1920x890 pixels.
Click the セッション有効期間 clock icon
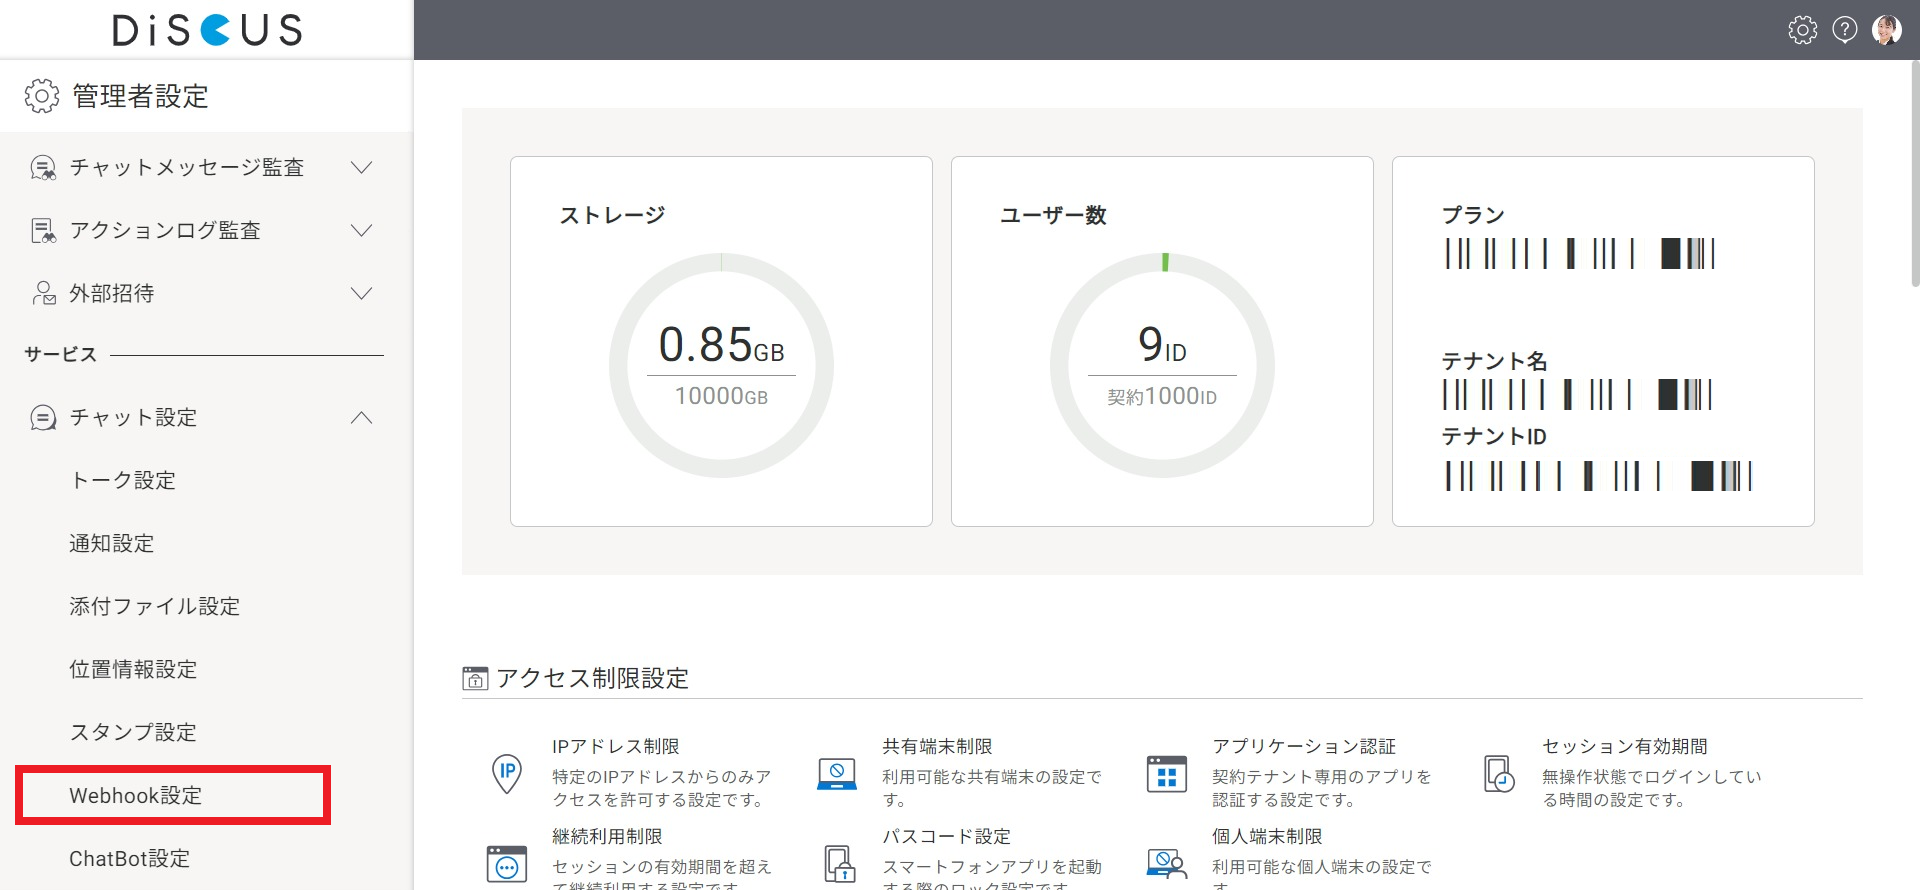[x=1499, y=774]
